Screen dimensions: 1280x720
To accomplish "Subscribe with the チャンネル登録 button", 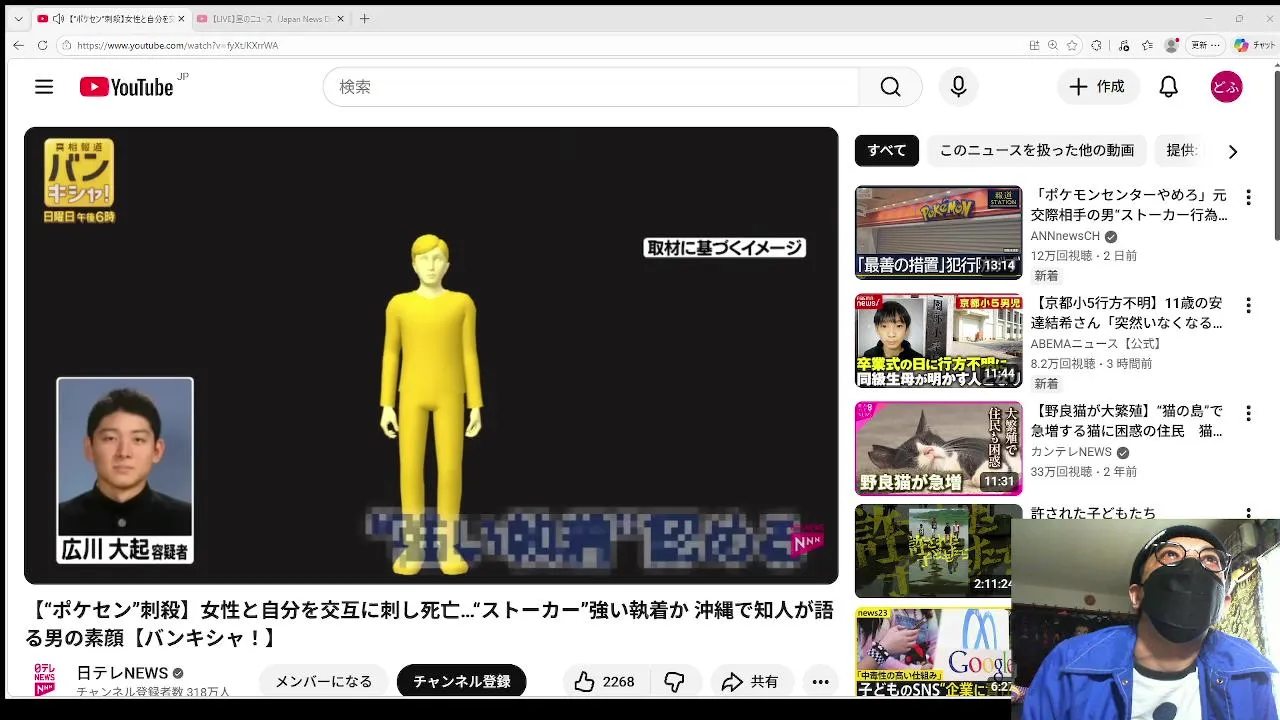I will click(x=461, y=682).
